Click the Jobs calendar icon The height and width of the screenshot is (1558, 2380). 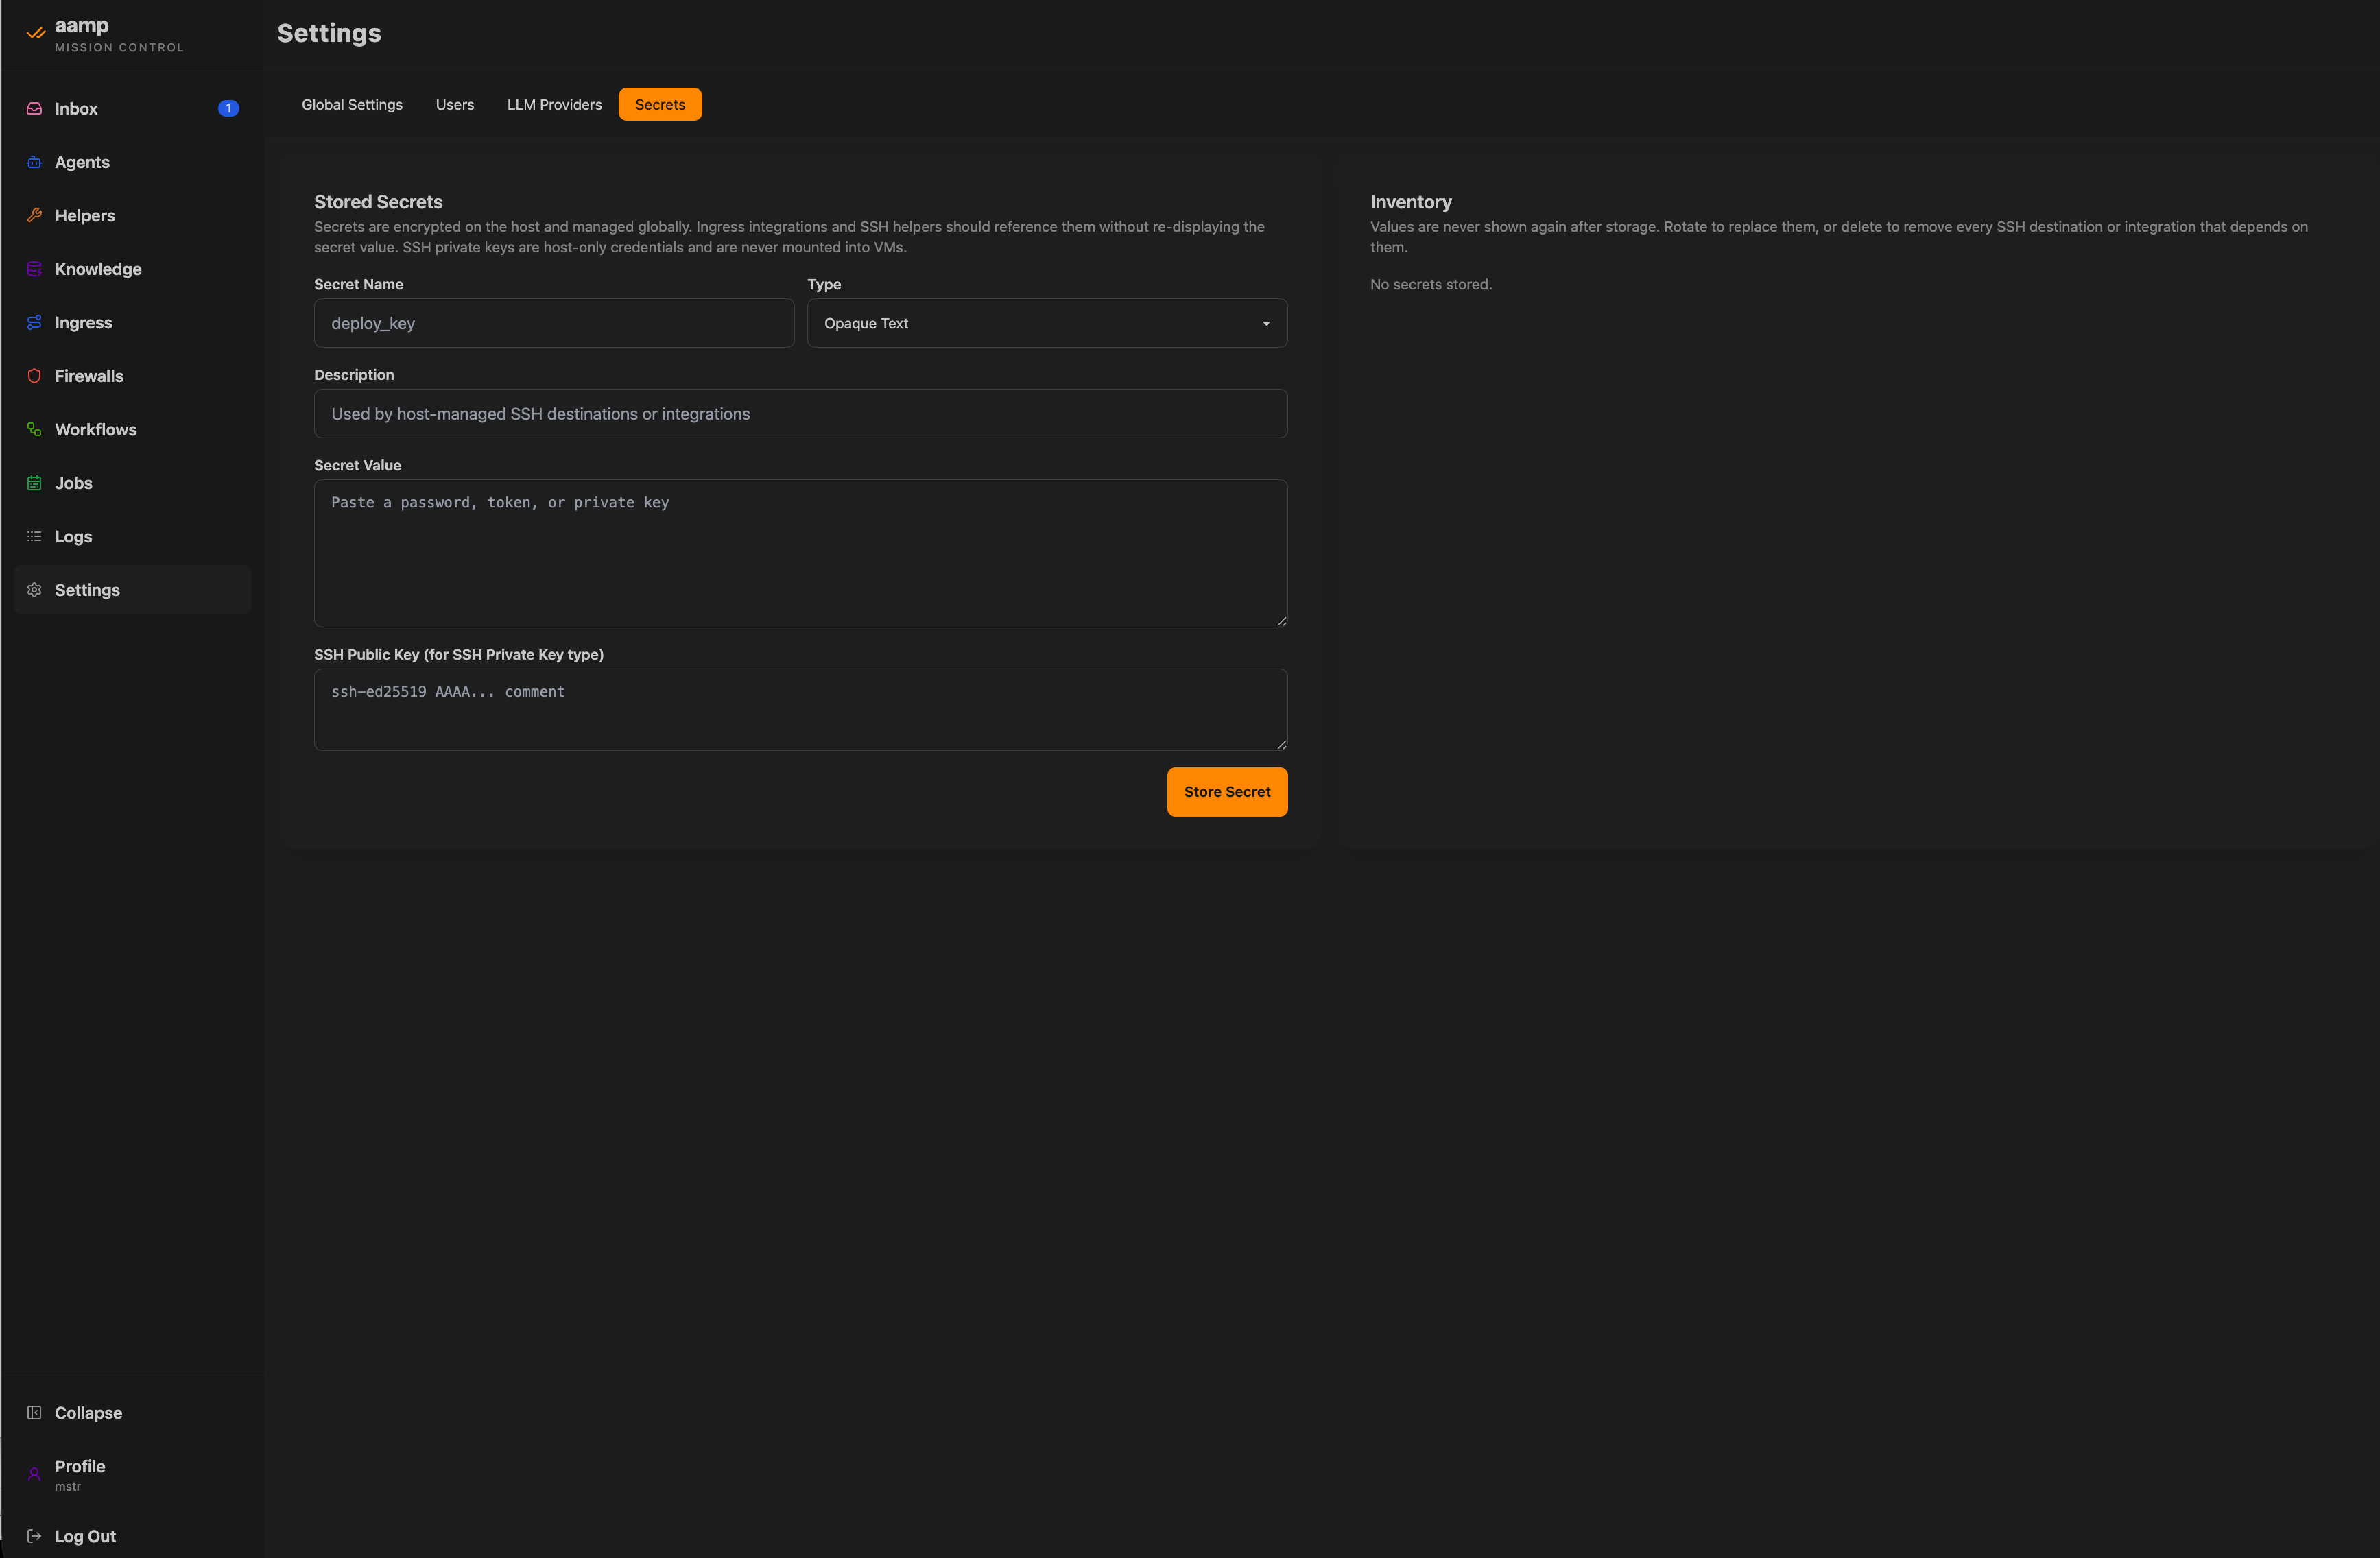coord(34,483)
